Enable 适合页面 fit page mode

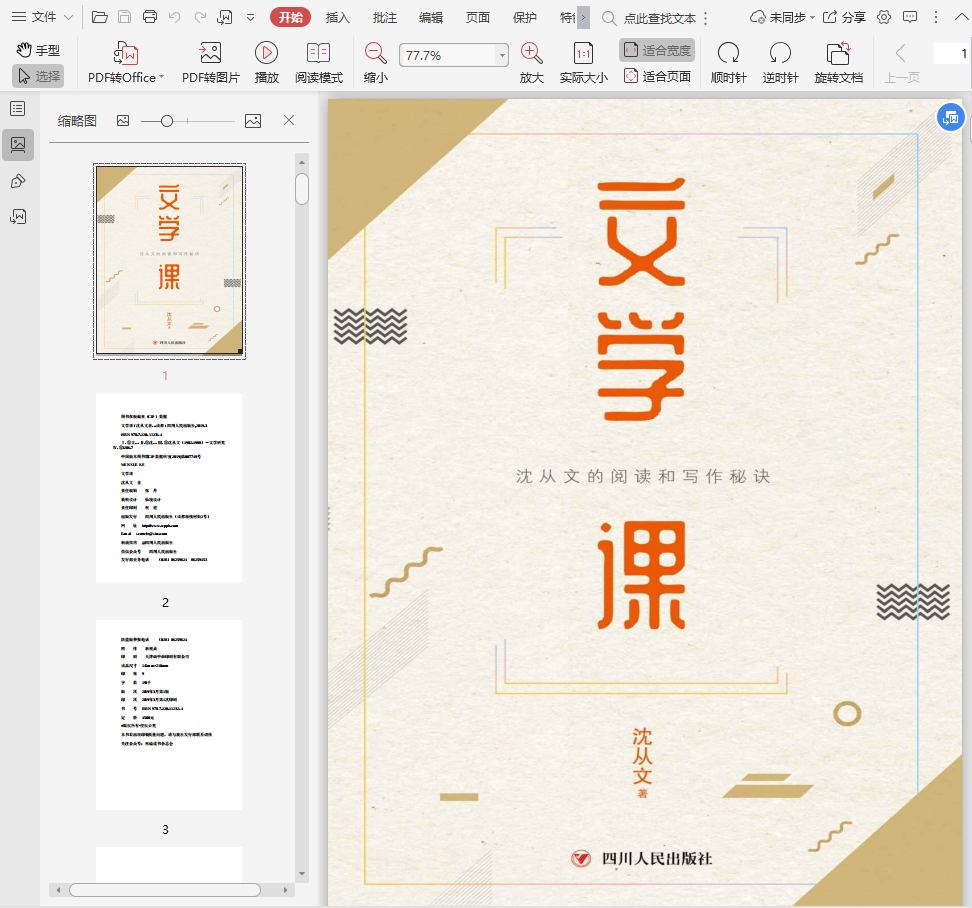tap(657, 76)
